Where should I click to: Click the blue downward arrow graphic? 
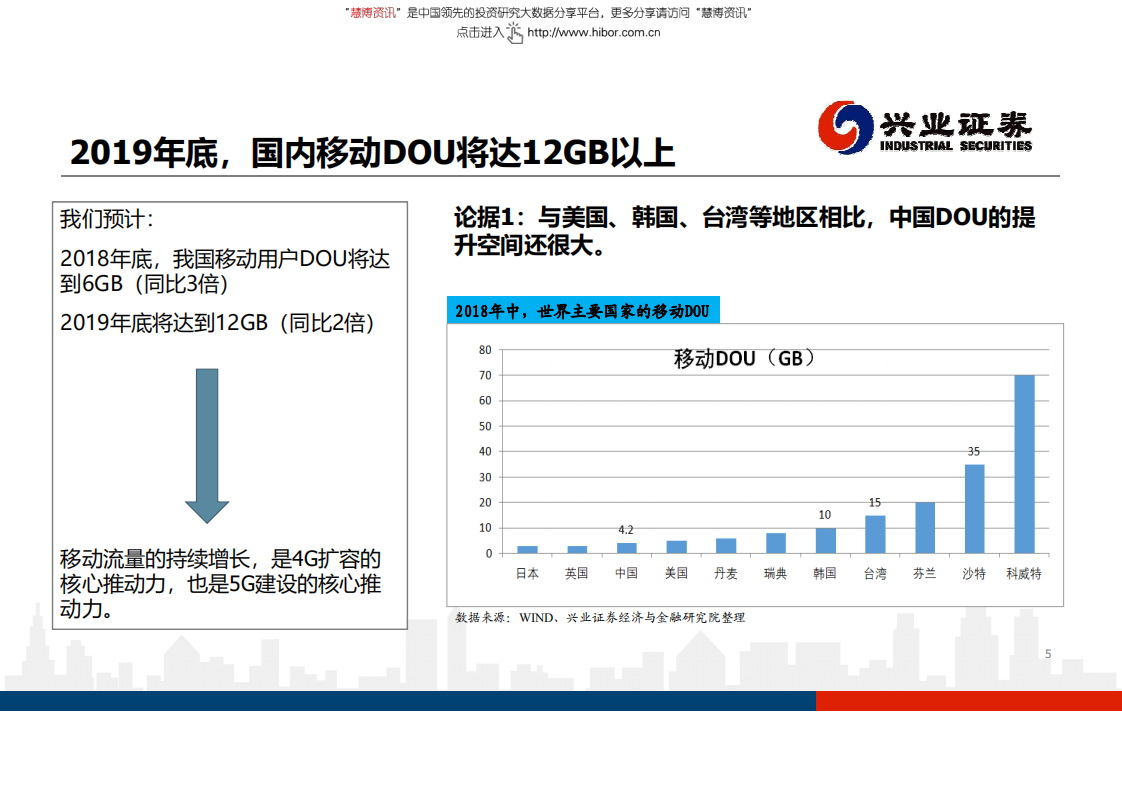[208, 445]
